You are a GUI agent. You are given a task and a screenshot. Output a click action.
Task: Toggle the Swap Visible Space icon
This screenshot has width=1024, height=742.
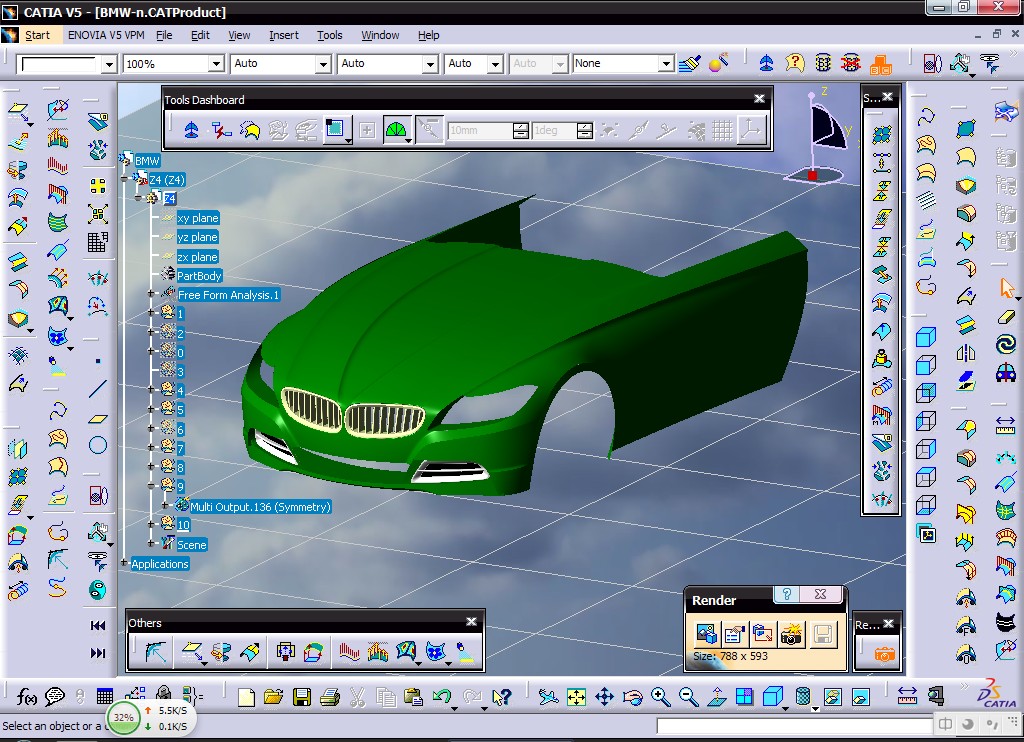pos(861,698)
